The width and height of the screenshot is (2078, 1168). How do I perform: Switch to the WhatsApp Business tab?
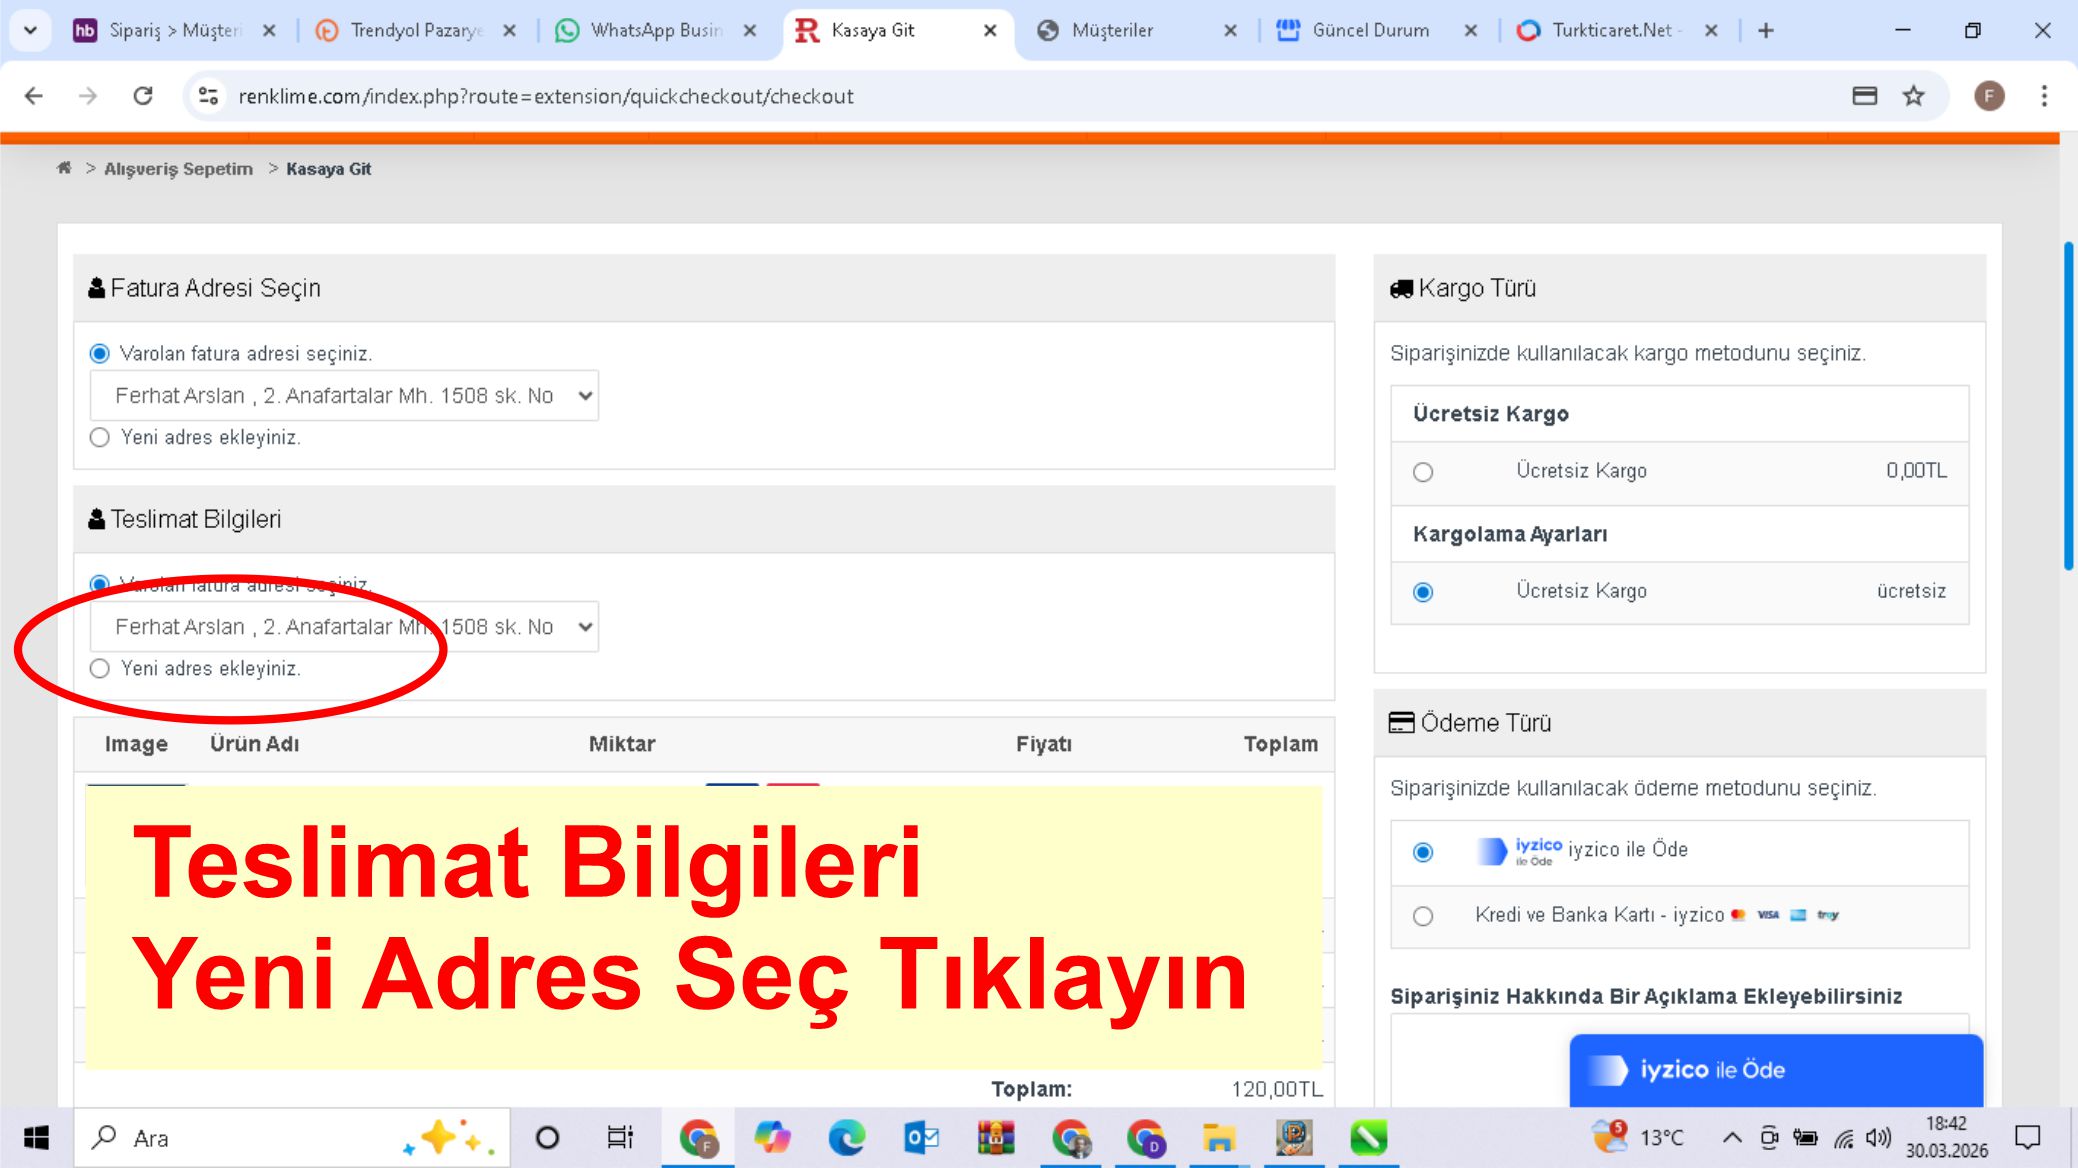(655, 30)
